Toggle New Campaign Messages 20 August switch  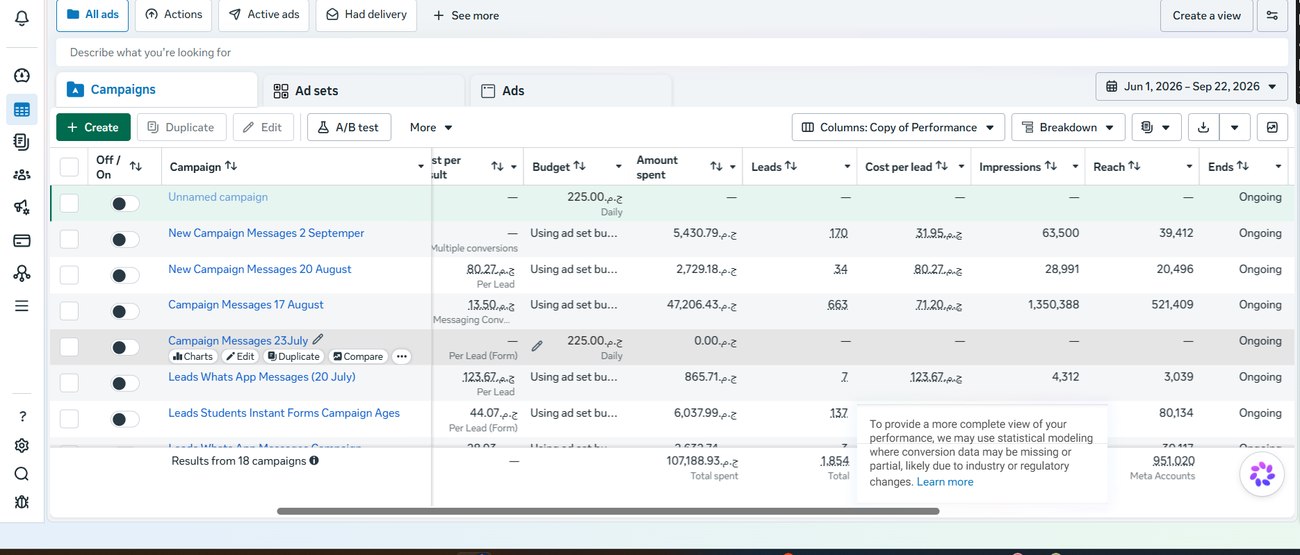pos(125,275)
